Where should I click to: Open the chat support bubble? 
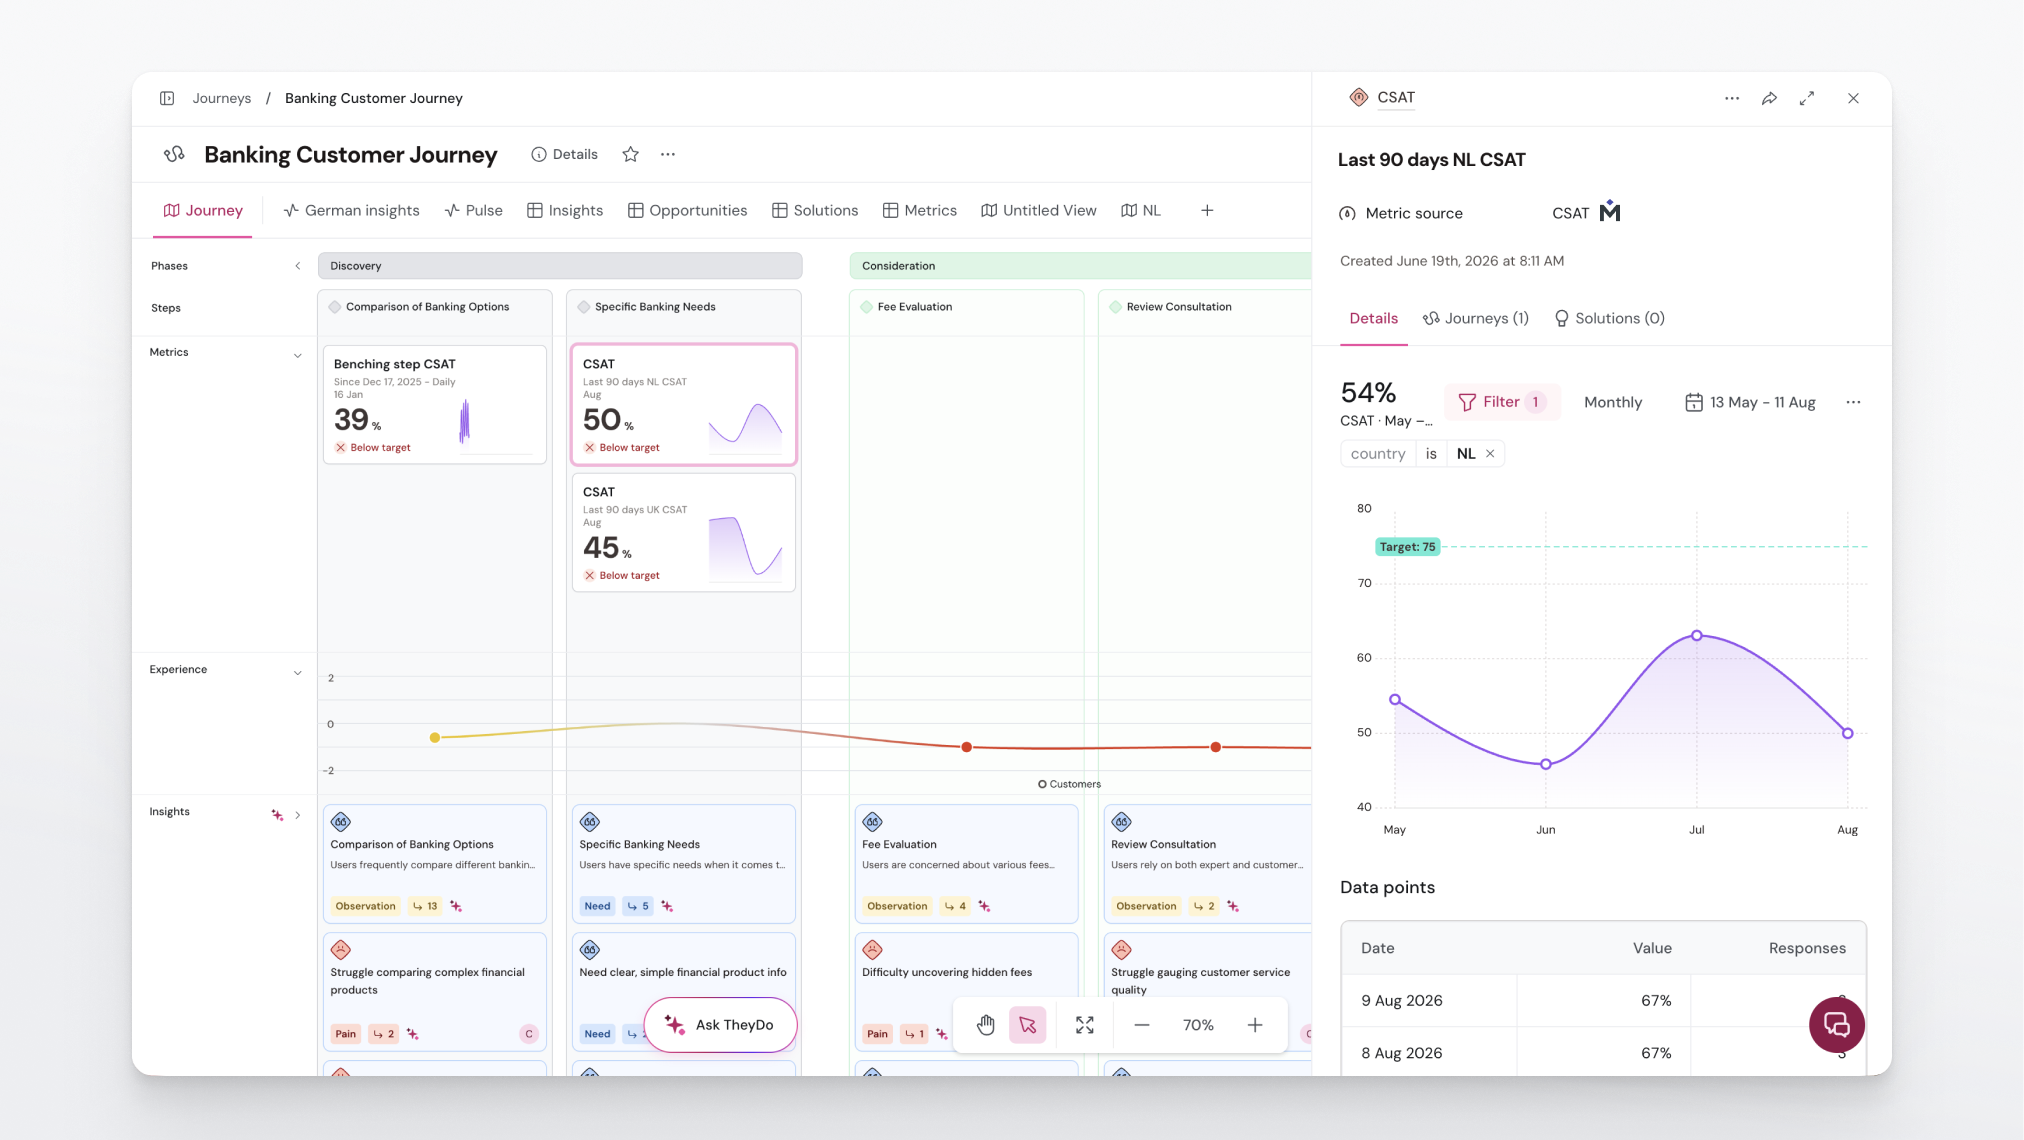(1837, 1025)
